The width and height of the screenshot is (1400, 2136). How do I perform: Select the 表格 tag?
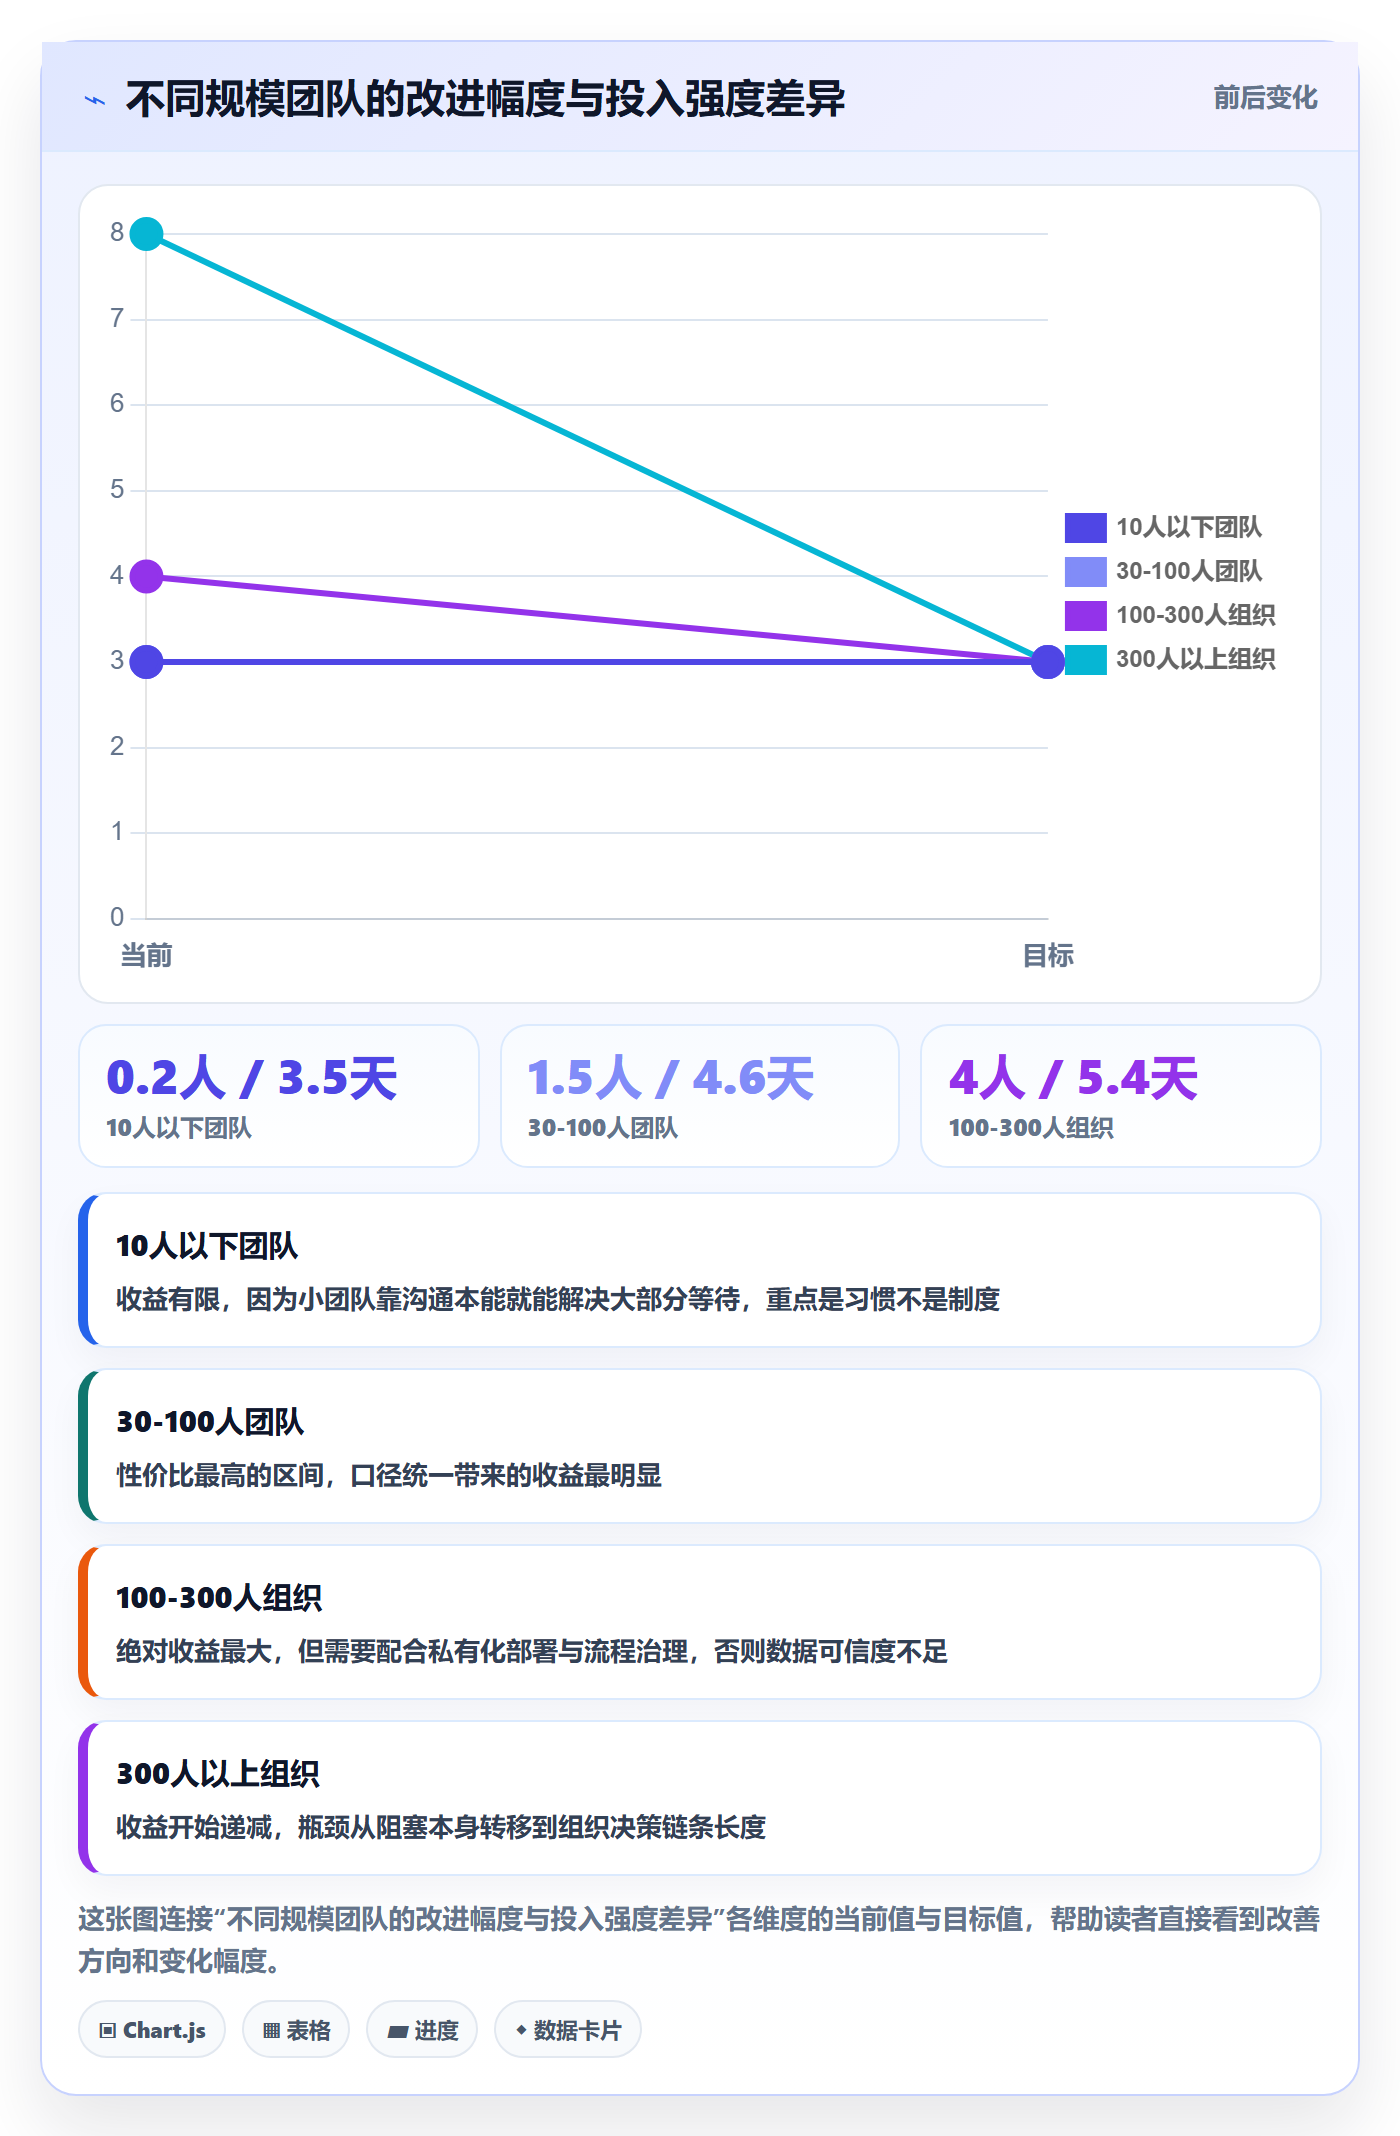pos(296,2030)
